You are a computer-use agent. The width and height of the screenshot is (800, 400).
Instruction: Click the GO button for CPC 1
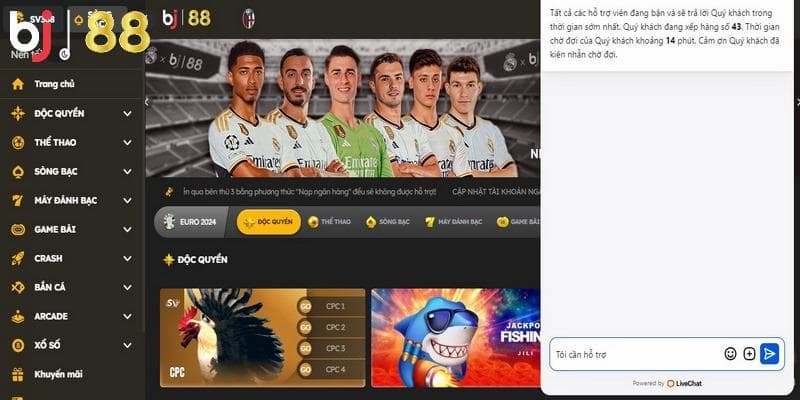[305, 307]
